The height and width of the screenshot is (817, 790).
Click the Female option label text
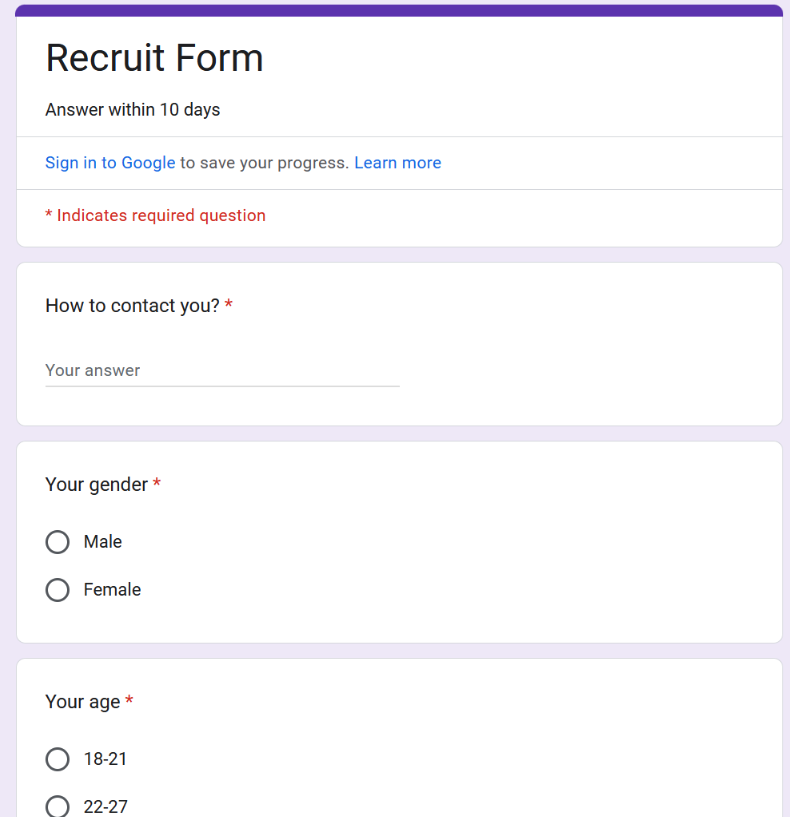coord(112,590)
